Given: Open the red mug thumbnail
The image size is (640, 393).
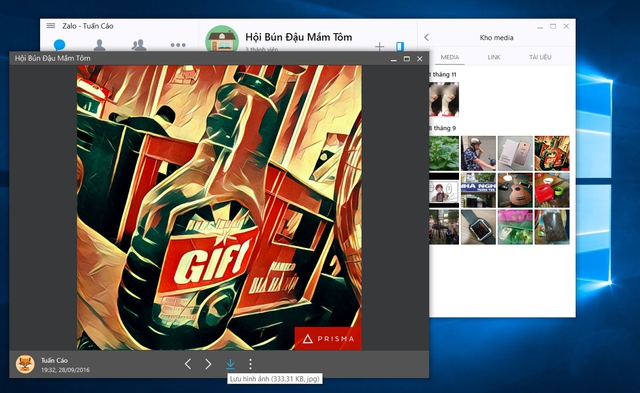Looking at the screenshot, I should (552, 190).
